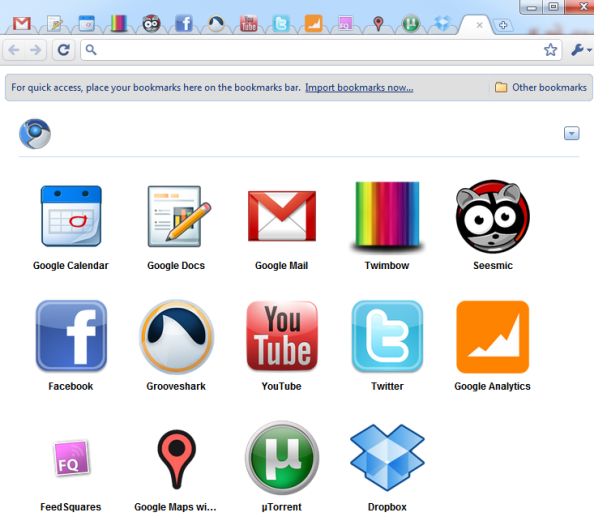Image resolution: width=594 pixels, height=521 pixels.
Task: Open the Google Docs app icon
Action: click(x=178, y=216)
